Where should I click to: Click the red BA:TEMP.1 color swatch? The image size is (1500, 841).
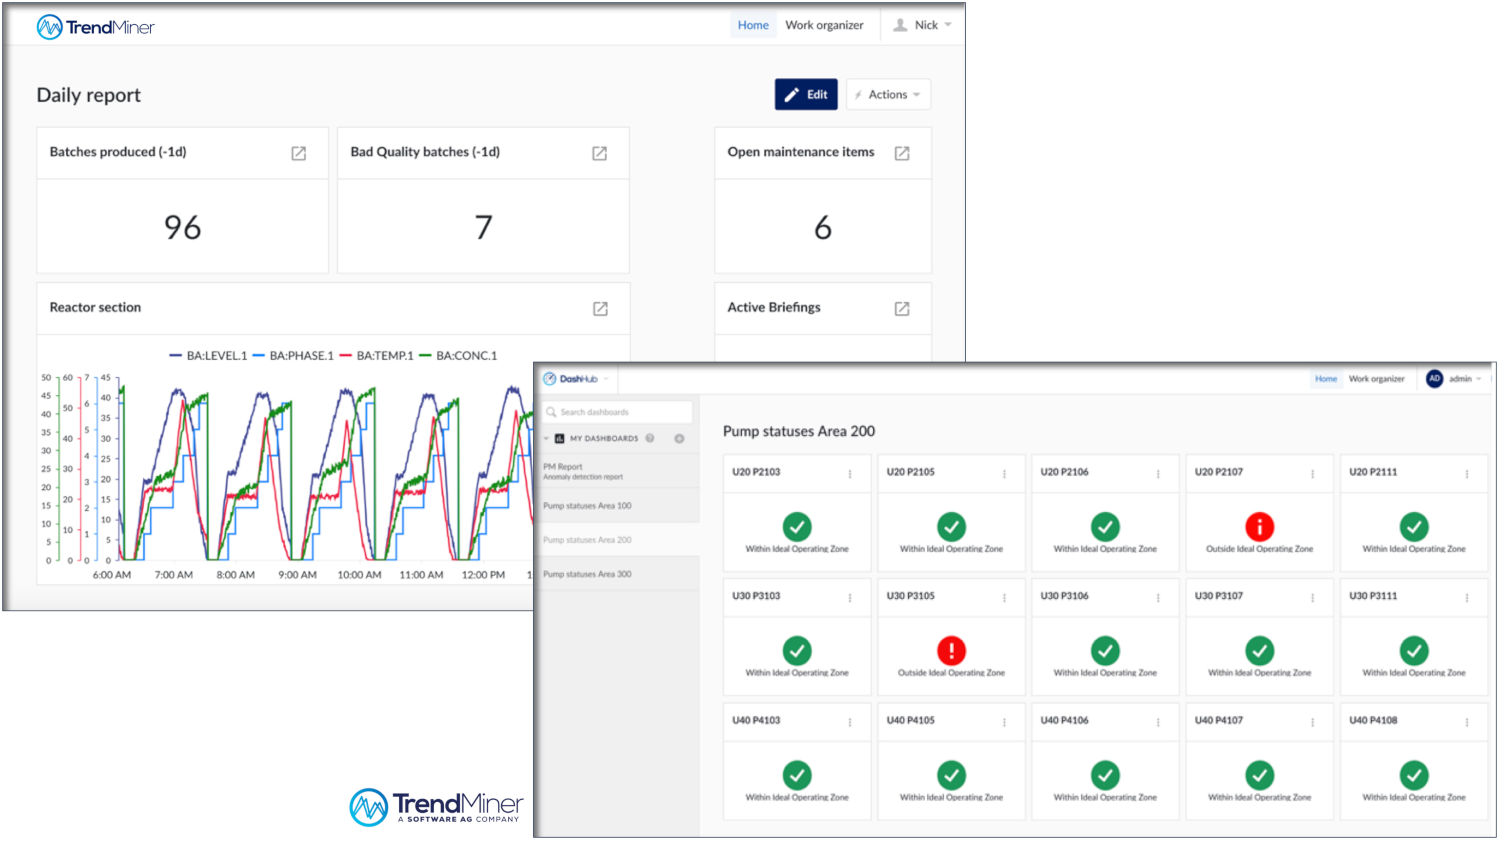point(346,354)
